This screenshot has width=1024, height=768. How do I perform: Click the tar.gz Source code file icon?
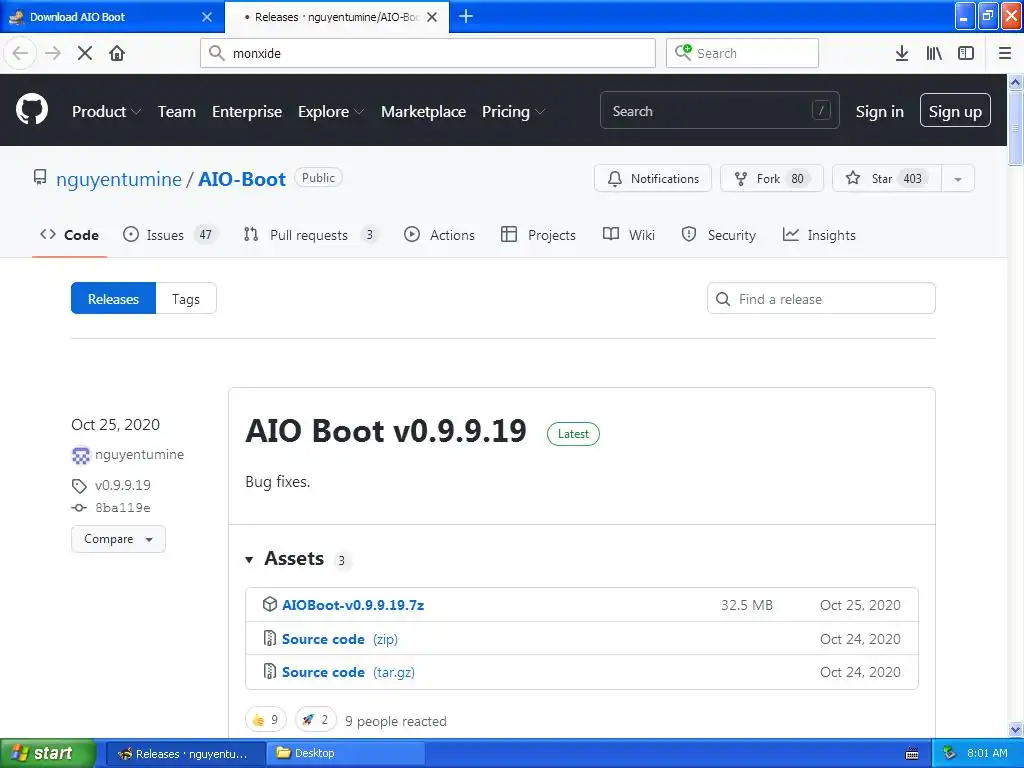[x=270, y=671]
